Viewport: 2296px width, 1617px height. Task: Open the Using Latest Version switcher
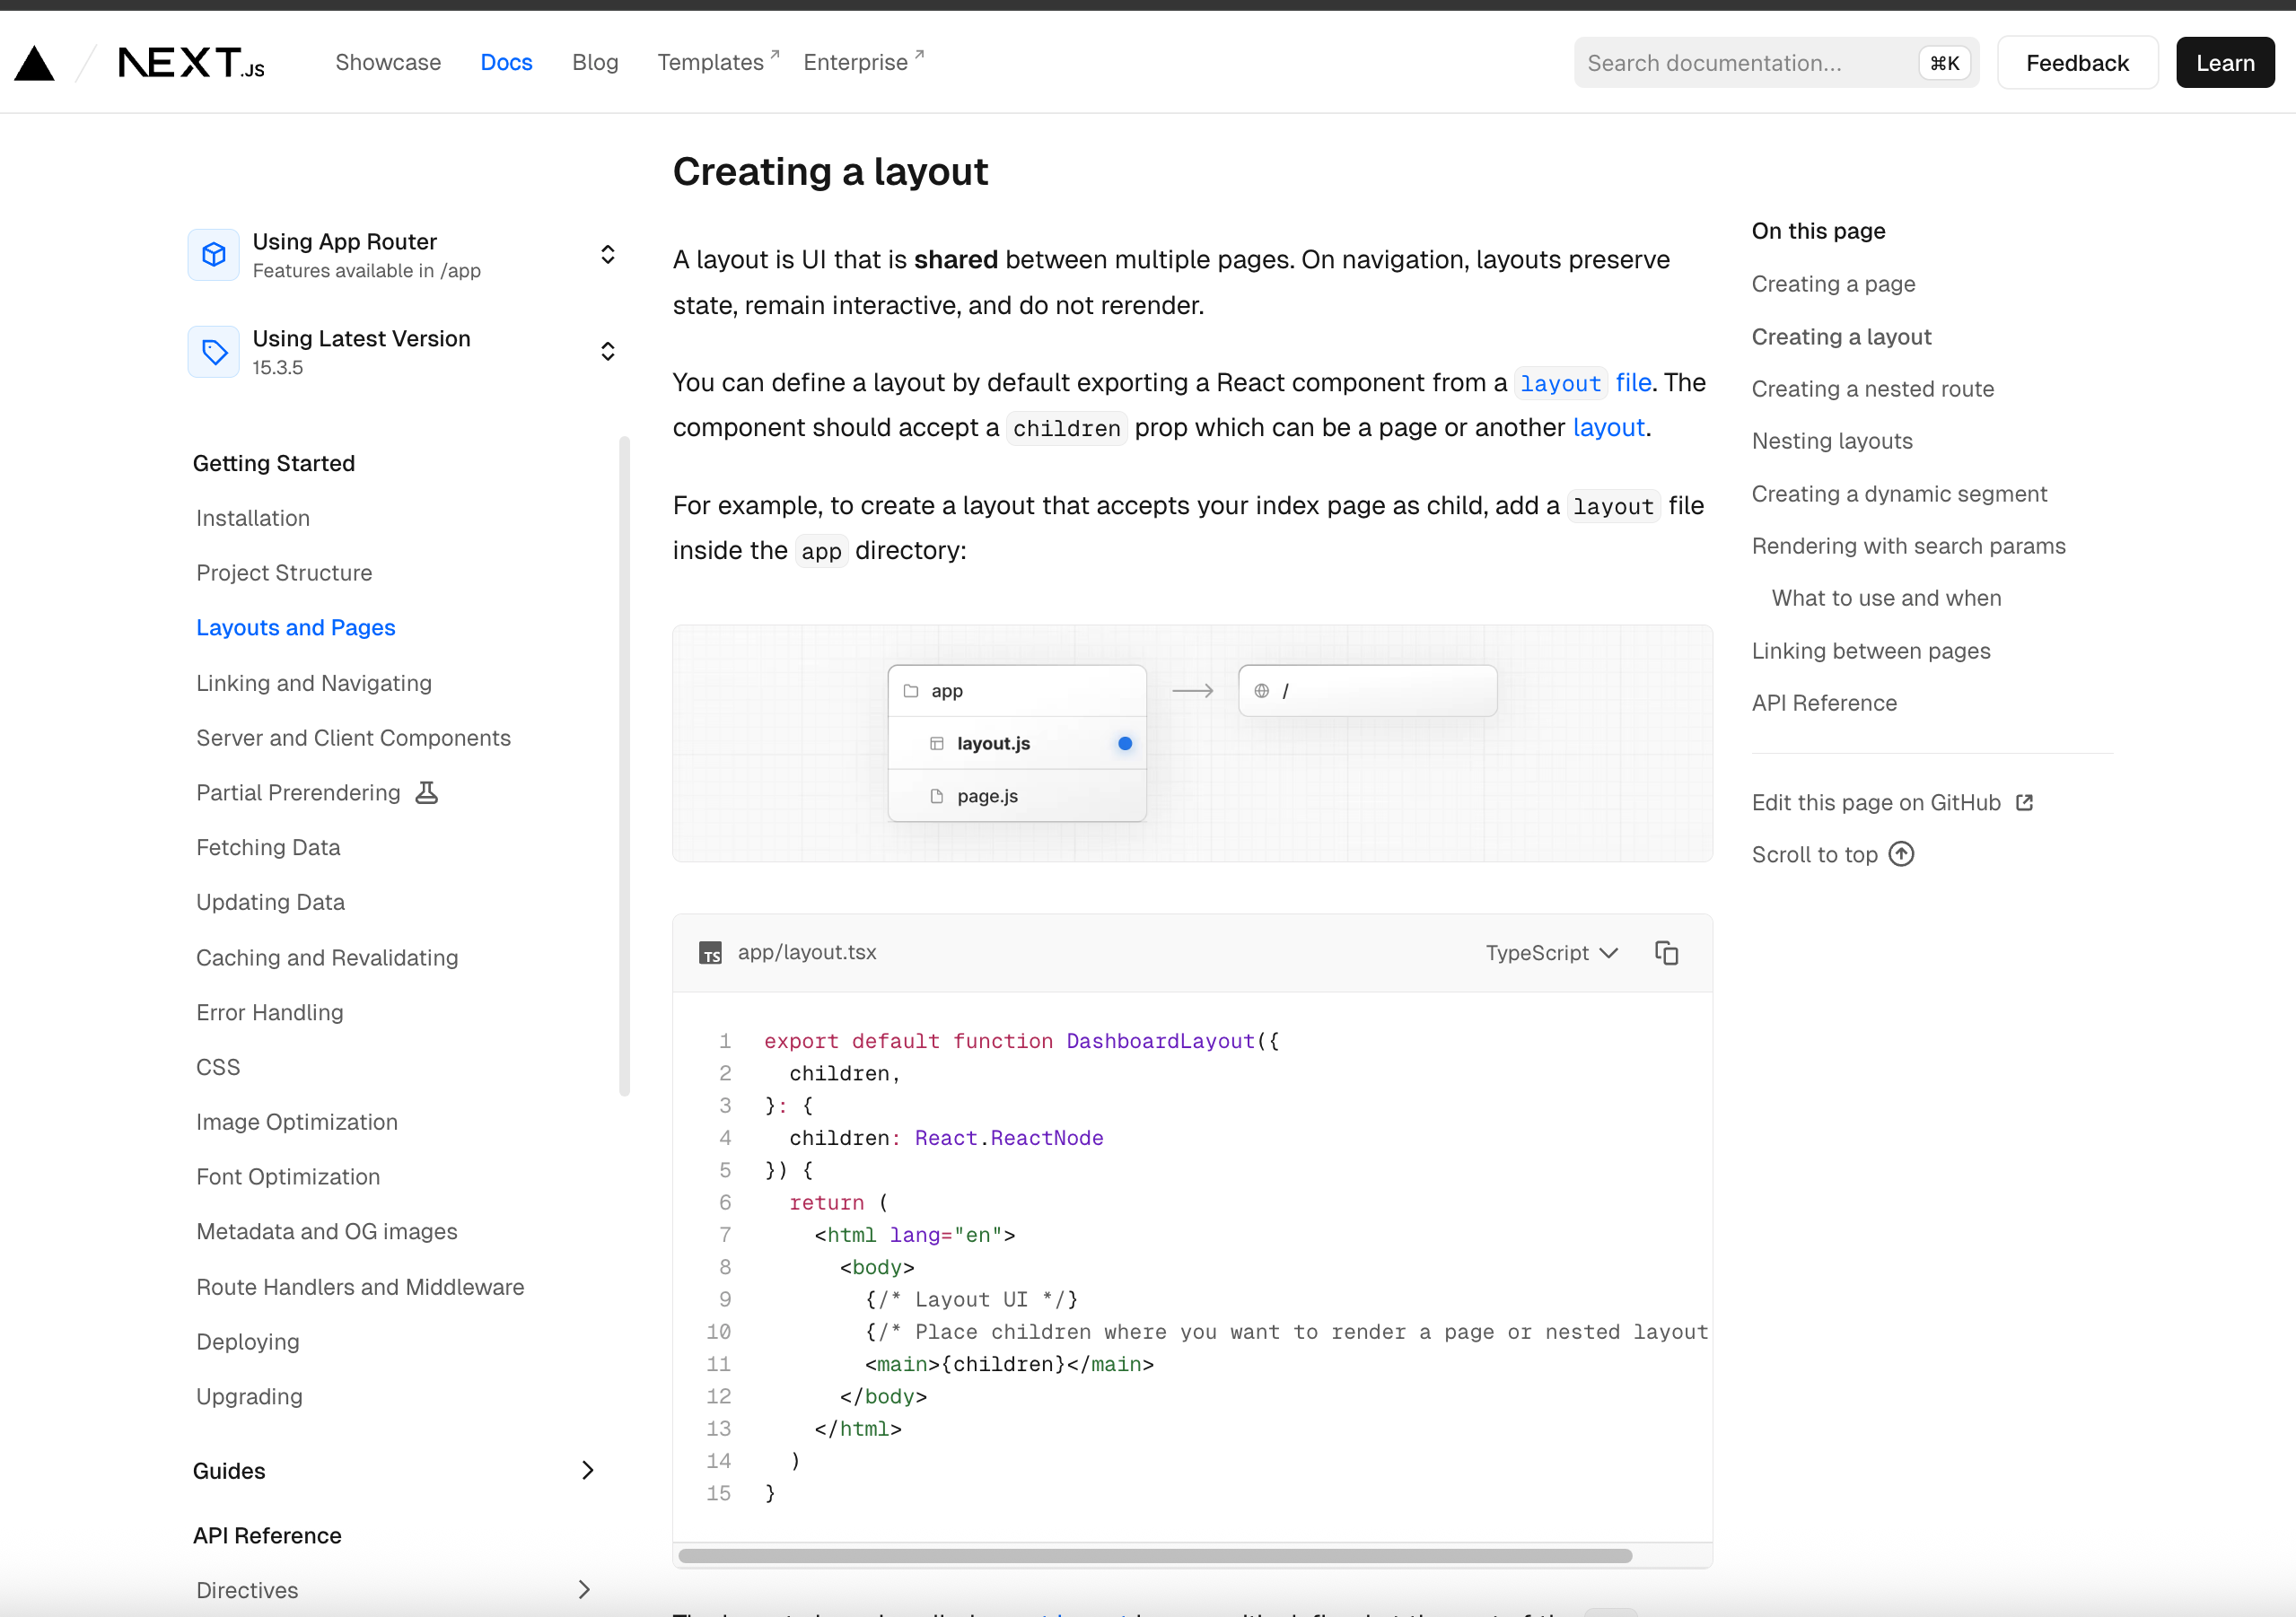[404, 352]
